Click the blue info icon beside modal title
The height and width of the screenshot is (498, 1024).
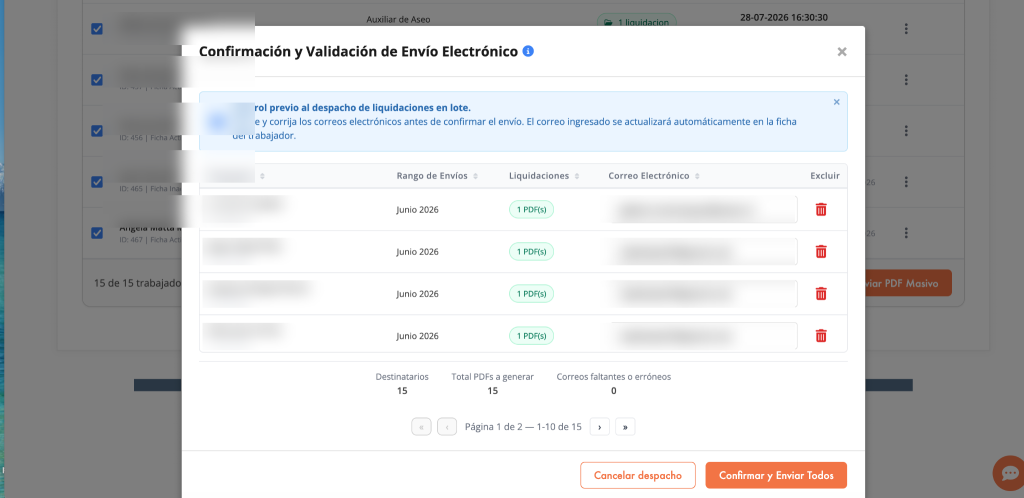point(528,51)
